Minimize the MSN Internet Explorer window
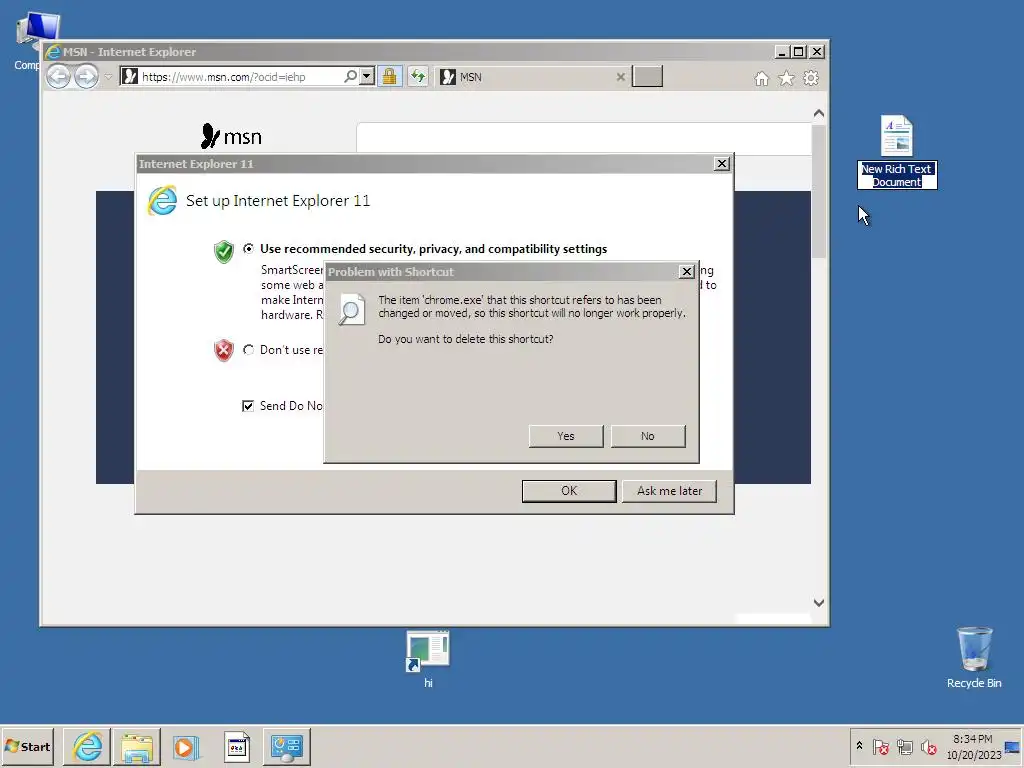1024x768 pixels. tap(782, 52)
